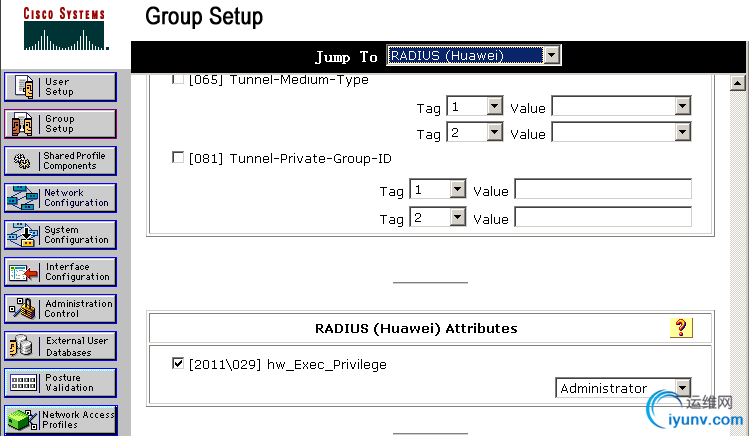
Task: Open Group Setup from the sidebar
Action: coord(60,124)
